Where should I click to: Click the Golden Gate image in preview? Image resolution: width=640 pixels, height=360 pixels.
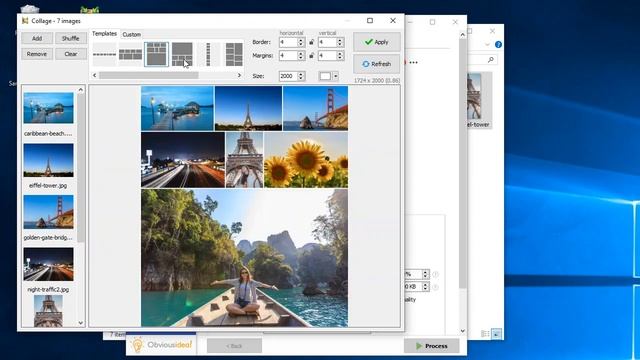pos(316,108)
